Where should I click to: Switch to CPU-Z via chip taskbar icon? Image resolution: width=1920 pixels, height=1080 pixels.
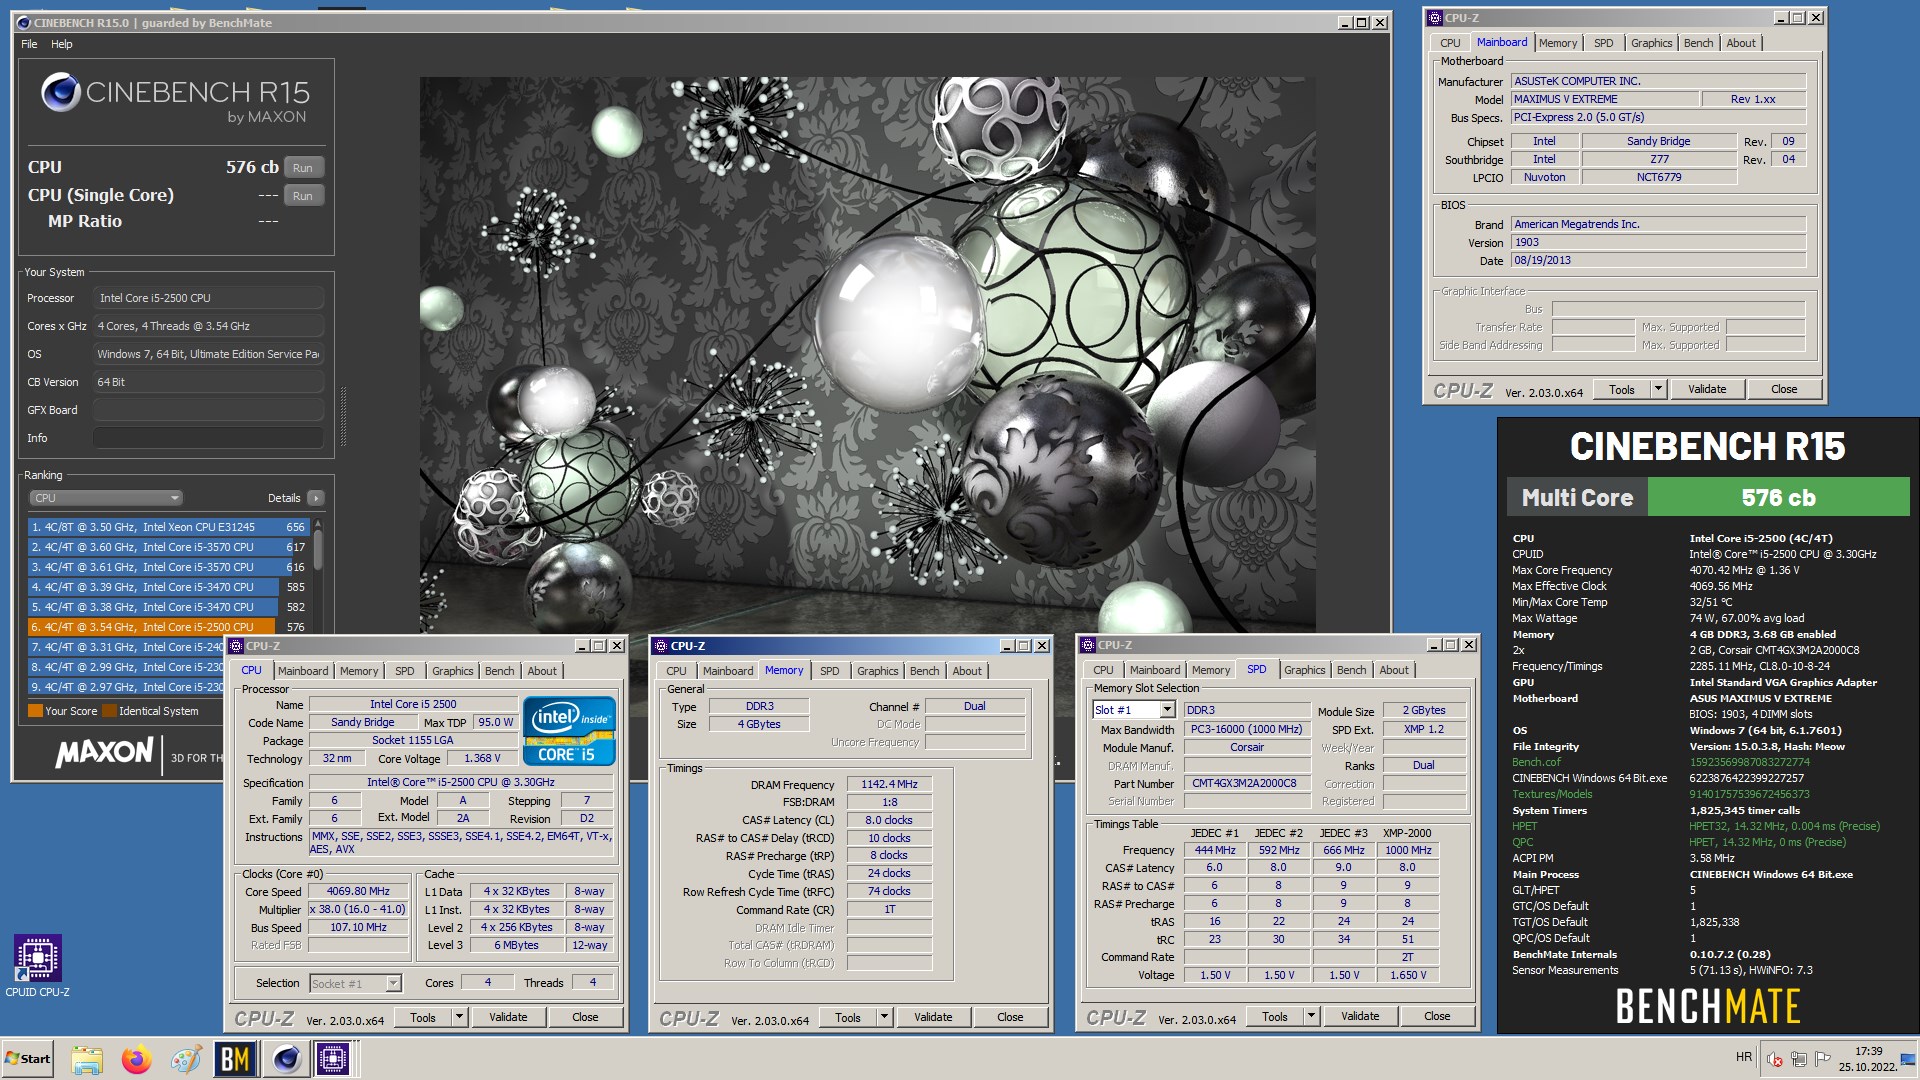click(x=334, y=1058)
